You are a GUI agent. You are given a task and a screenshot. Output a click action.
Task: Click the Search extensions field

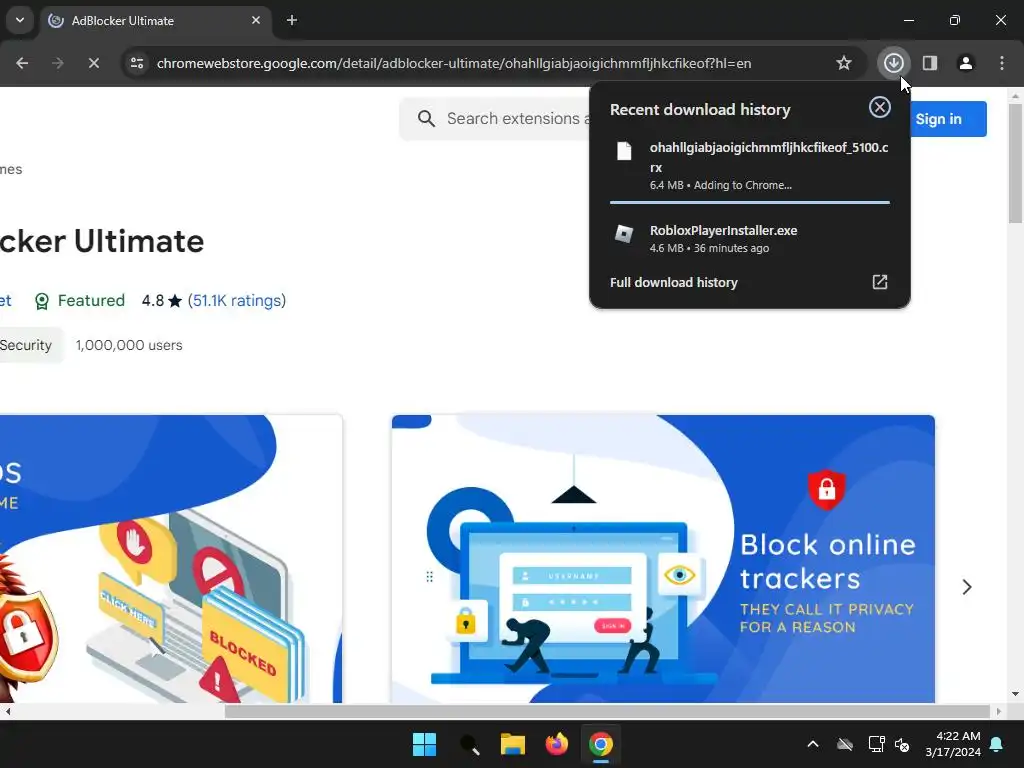pos(496,119)
